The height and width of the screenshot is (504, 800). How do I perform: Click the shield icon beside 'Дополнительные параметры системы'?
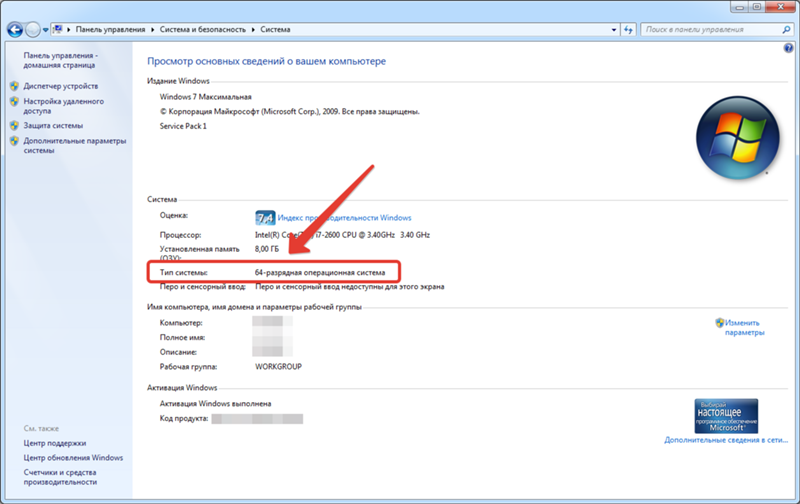point(14,141)
